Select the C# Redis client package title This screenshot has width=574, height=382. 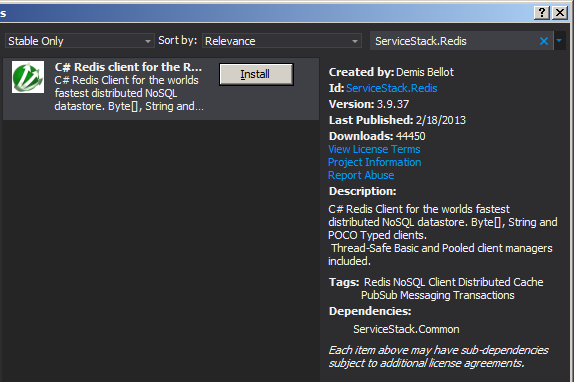coord(128,67)
